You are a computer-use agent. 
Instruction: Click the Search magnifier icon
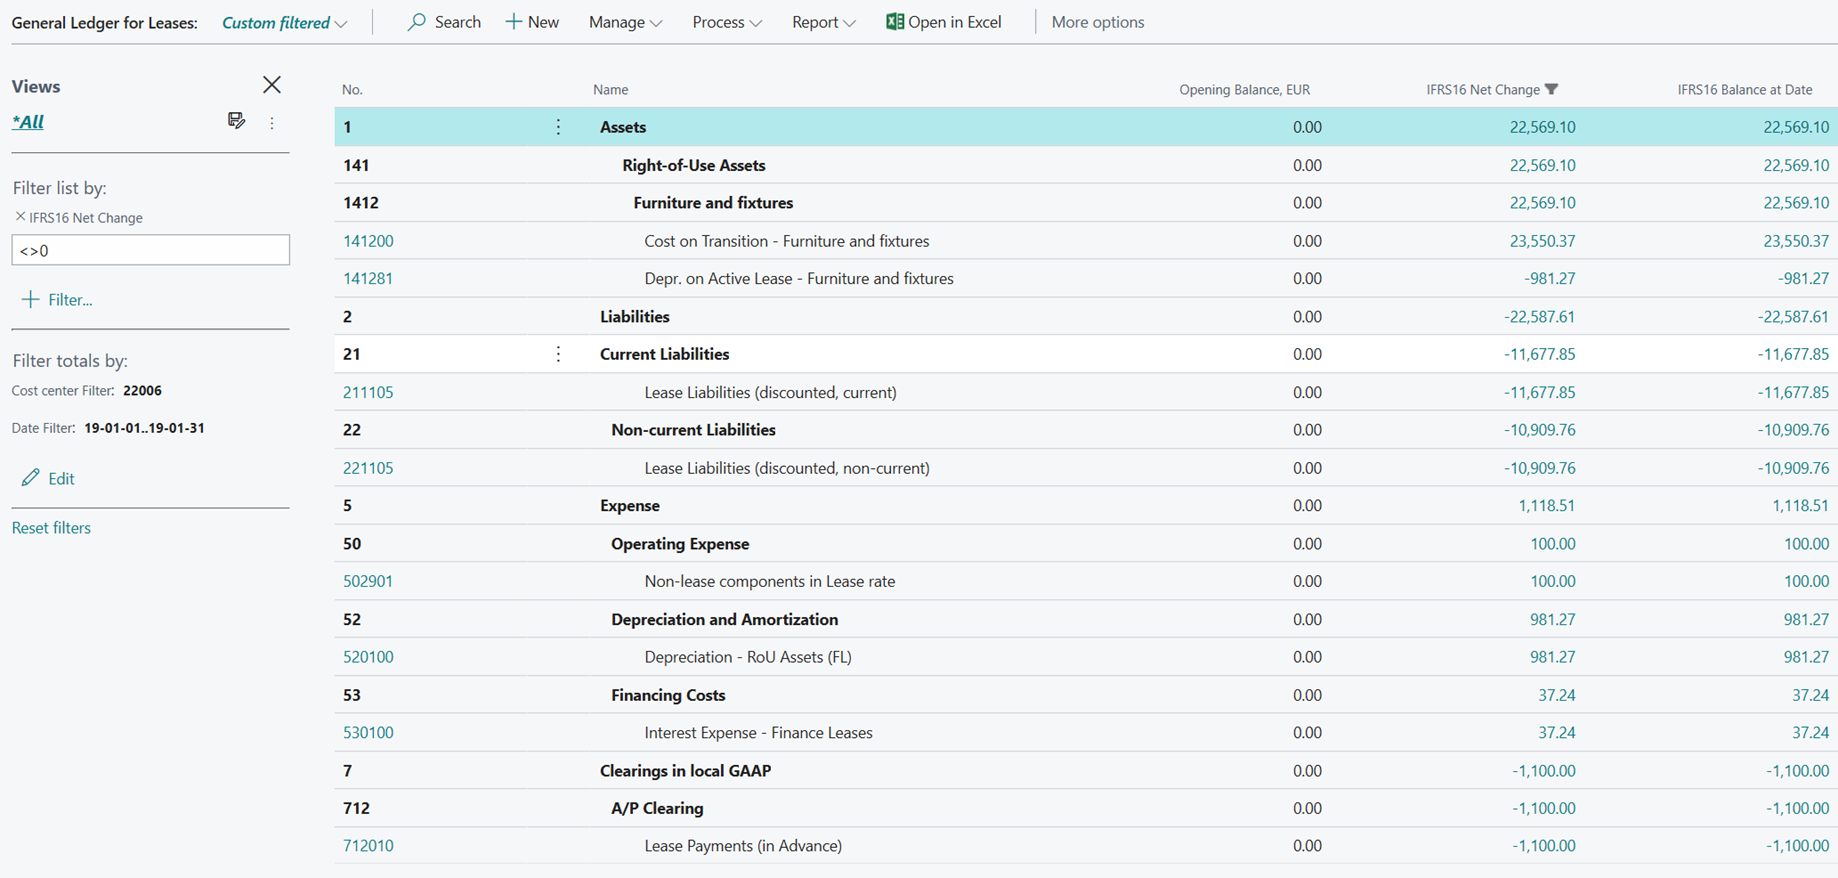pyautogui.click(x=417, y=22)
